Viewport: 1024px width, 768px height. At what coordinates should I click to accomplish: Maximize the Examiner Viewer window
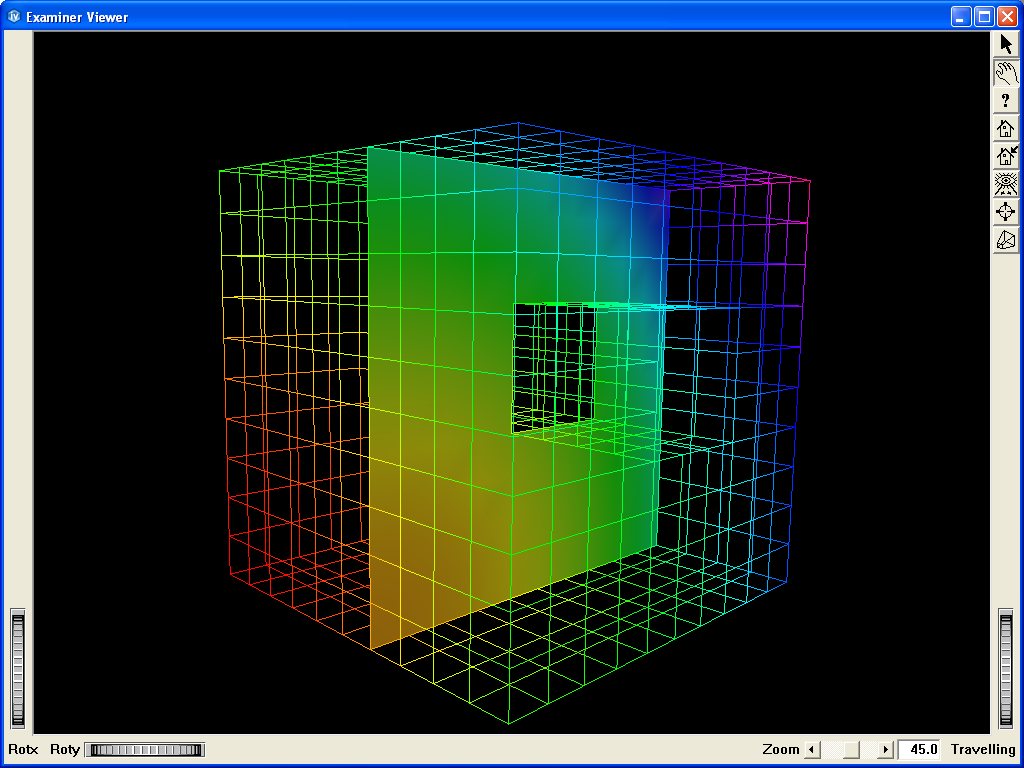[983, 17]
